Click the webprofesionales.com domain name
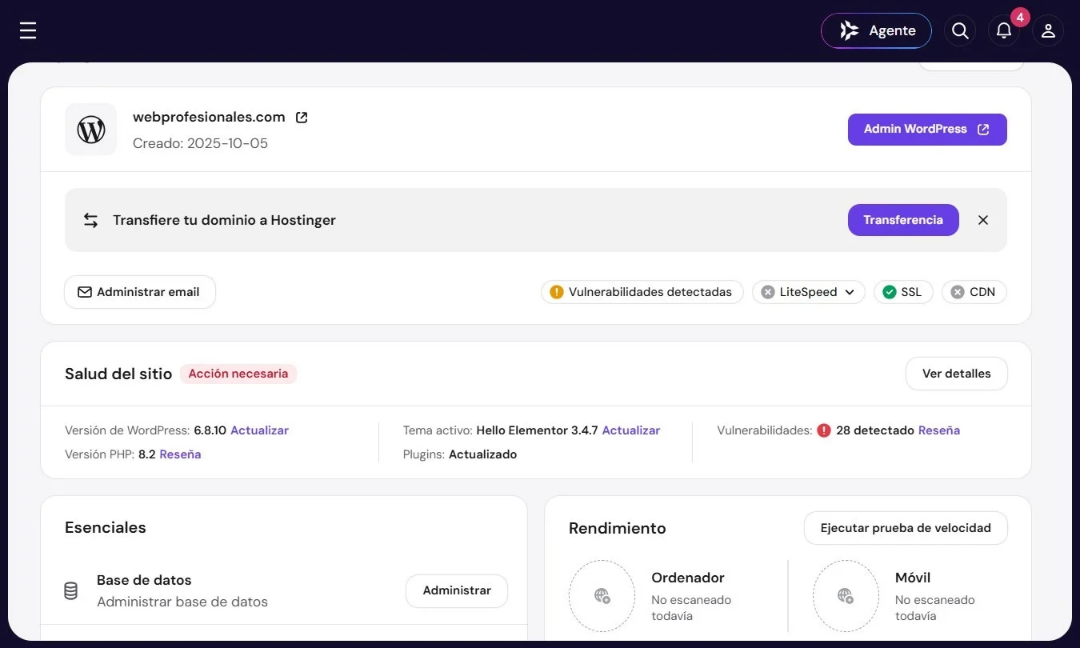 (x=209, y=117)
